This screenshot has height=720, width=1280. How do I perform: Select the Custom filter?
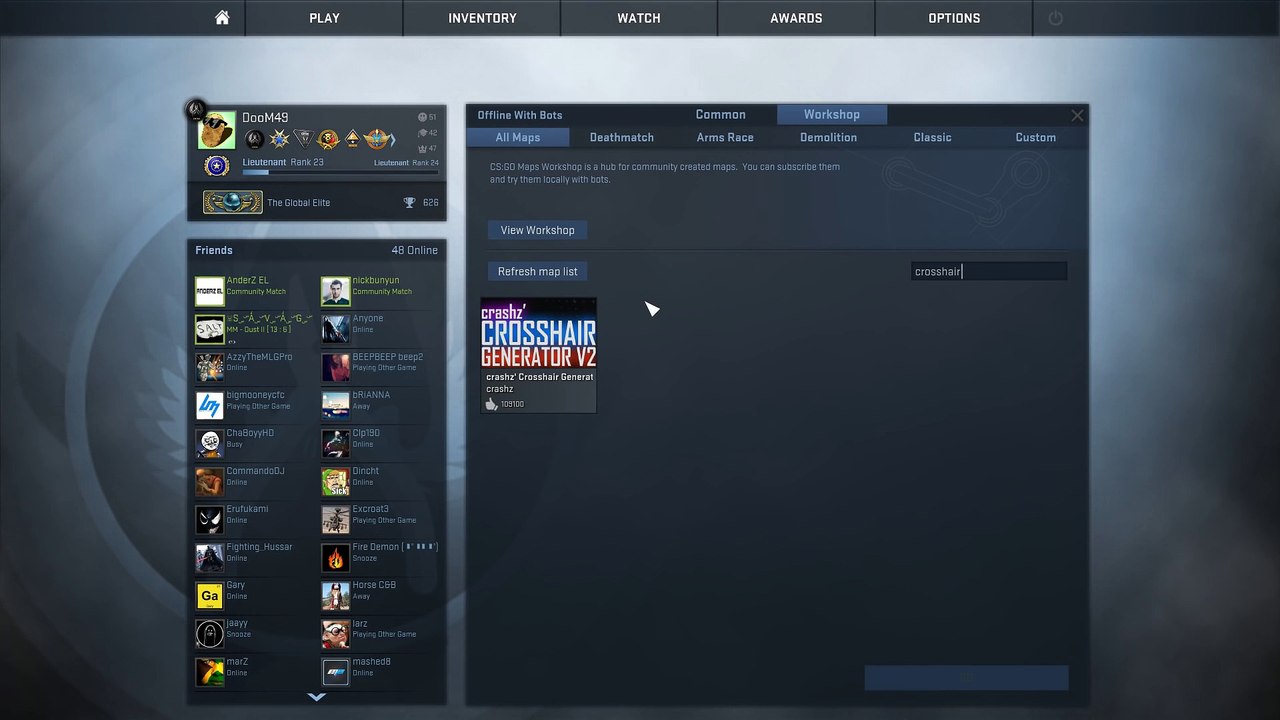pos(1036,138)
